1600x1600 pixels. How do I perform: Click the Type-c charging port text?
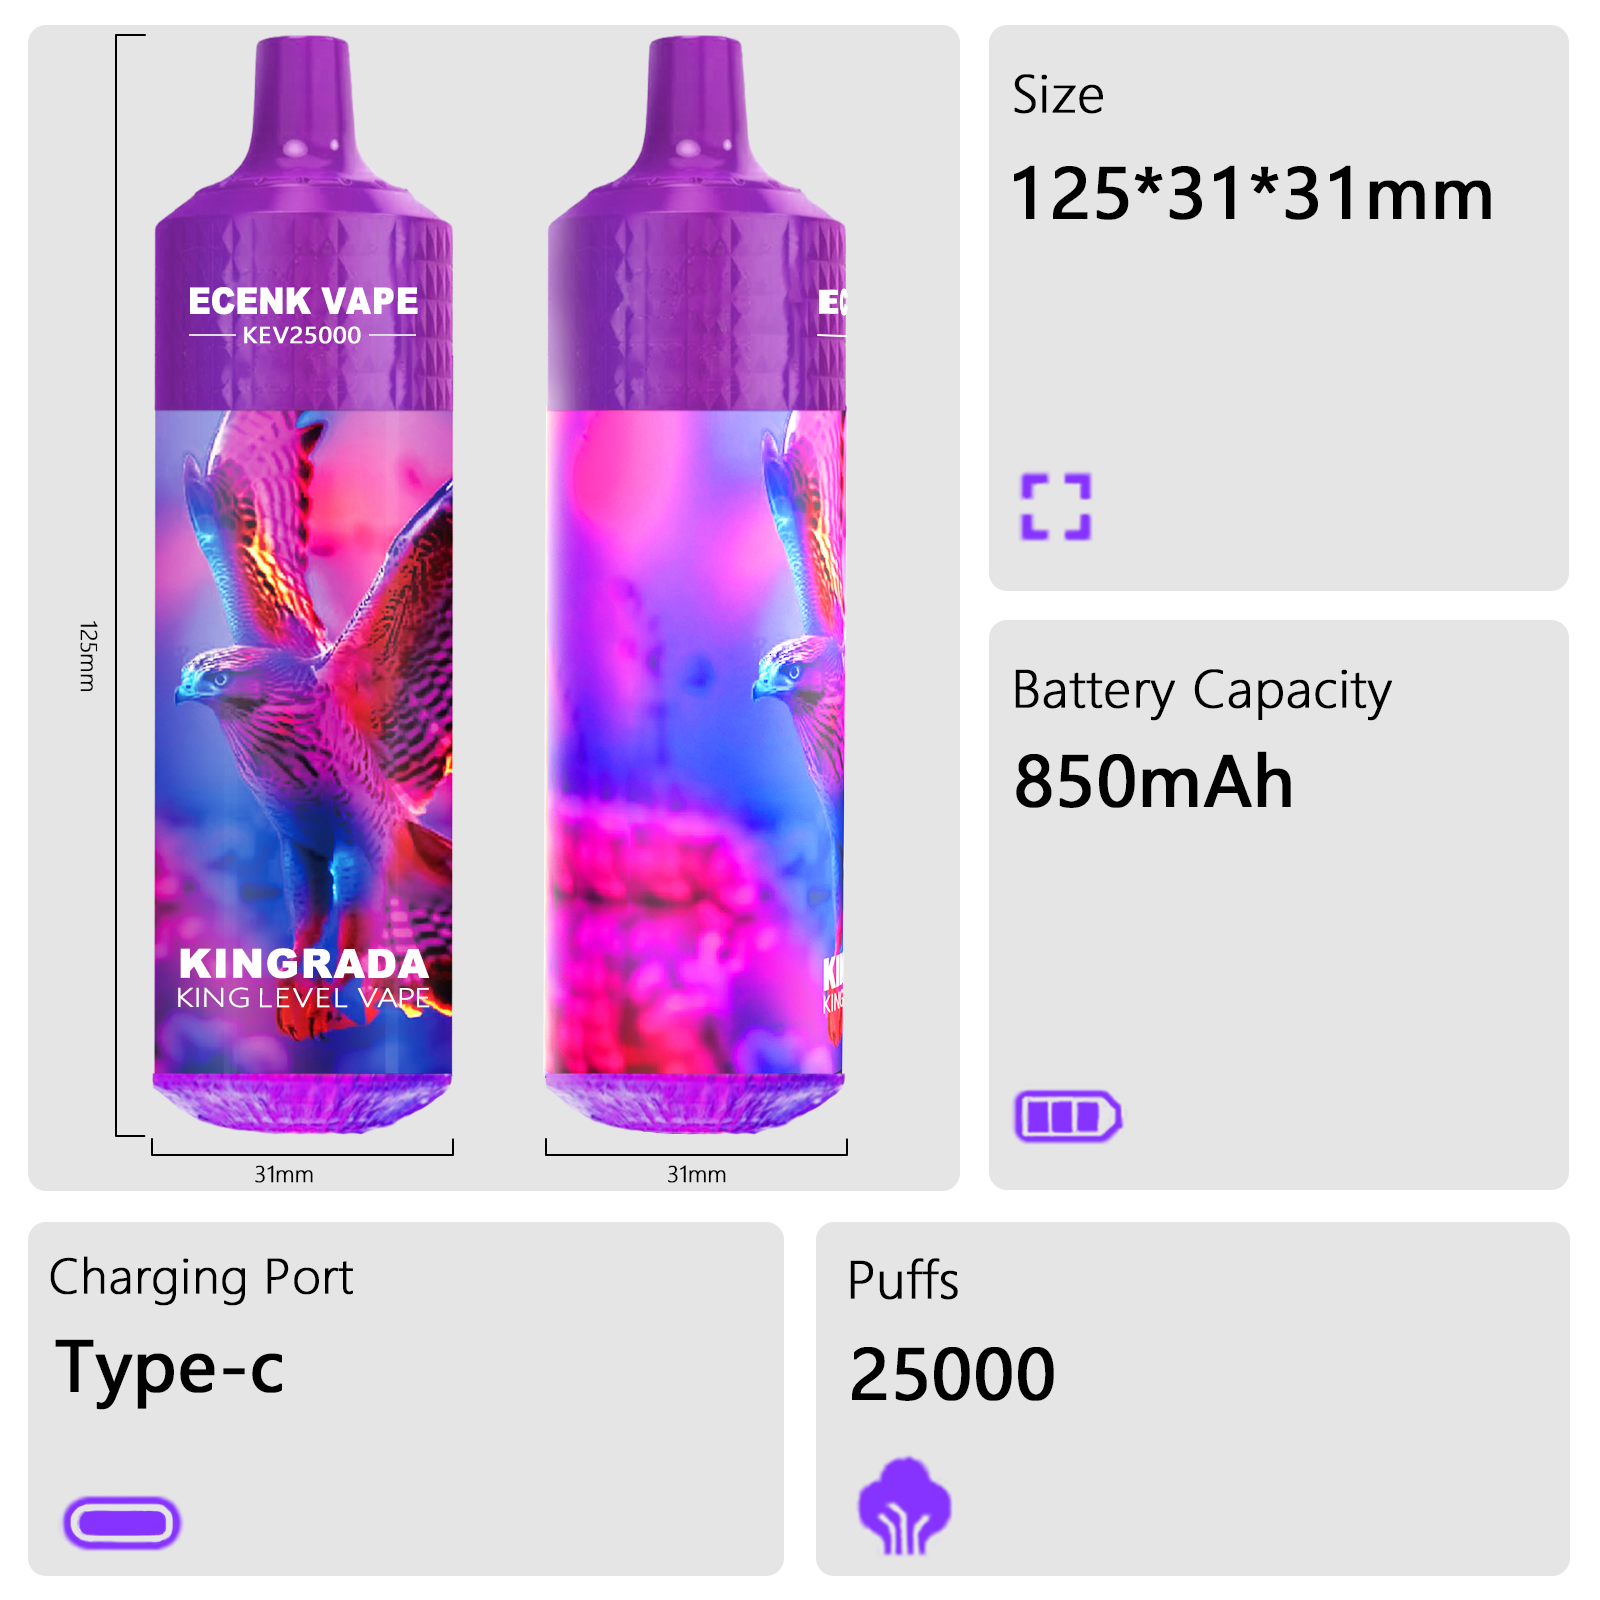[170, 1368]
